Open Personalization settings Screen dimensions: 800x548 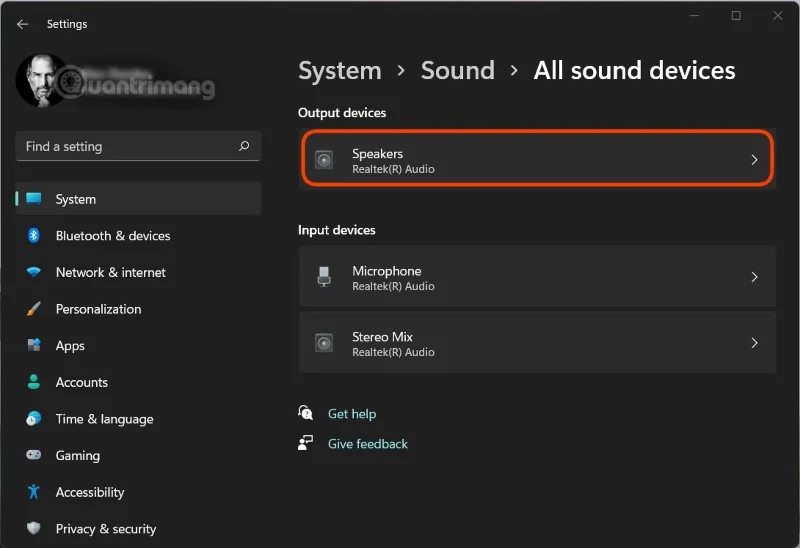[x=138, y=309]
